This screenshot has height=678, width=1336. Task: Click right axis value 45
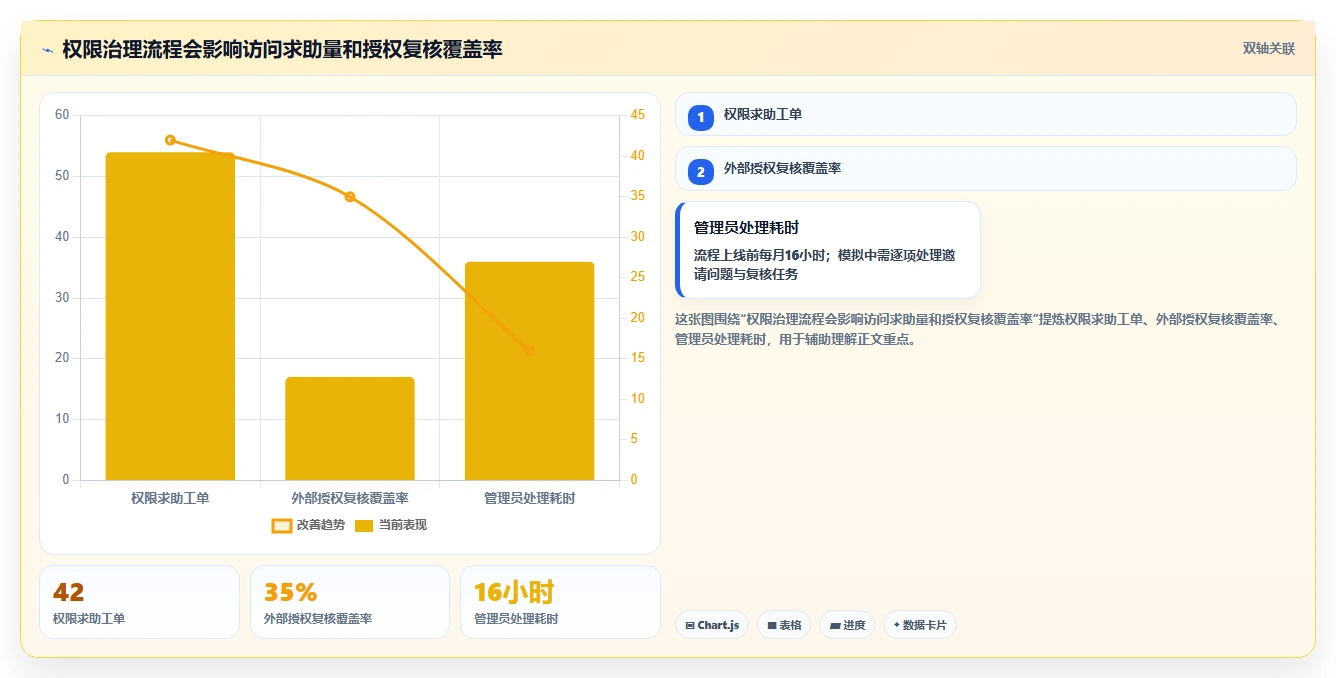(x=637, y=115)
